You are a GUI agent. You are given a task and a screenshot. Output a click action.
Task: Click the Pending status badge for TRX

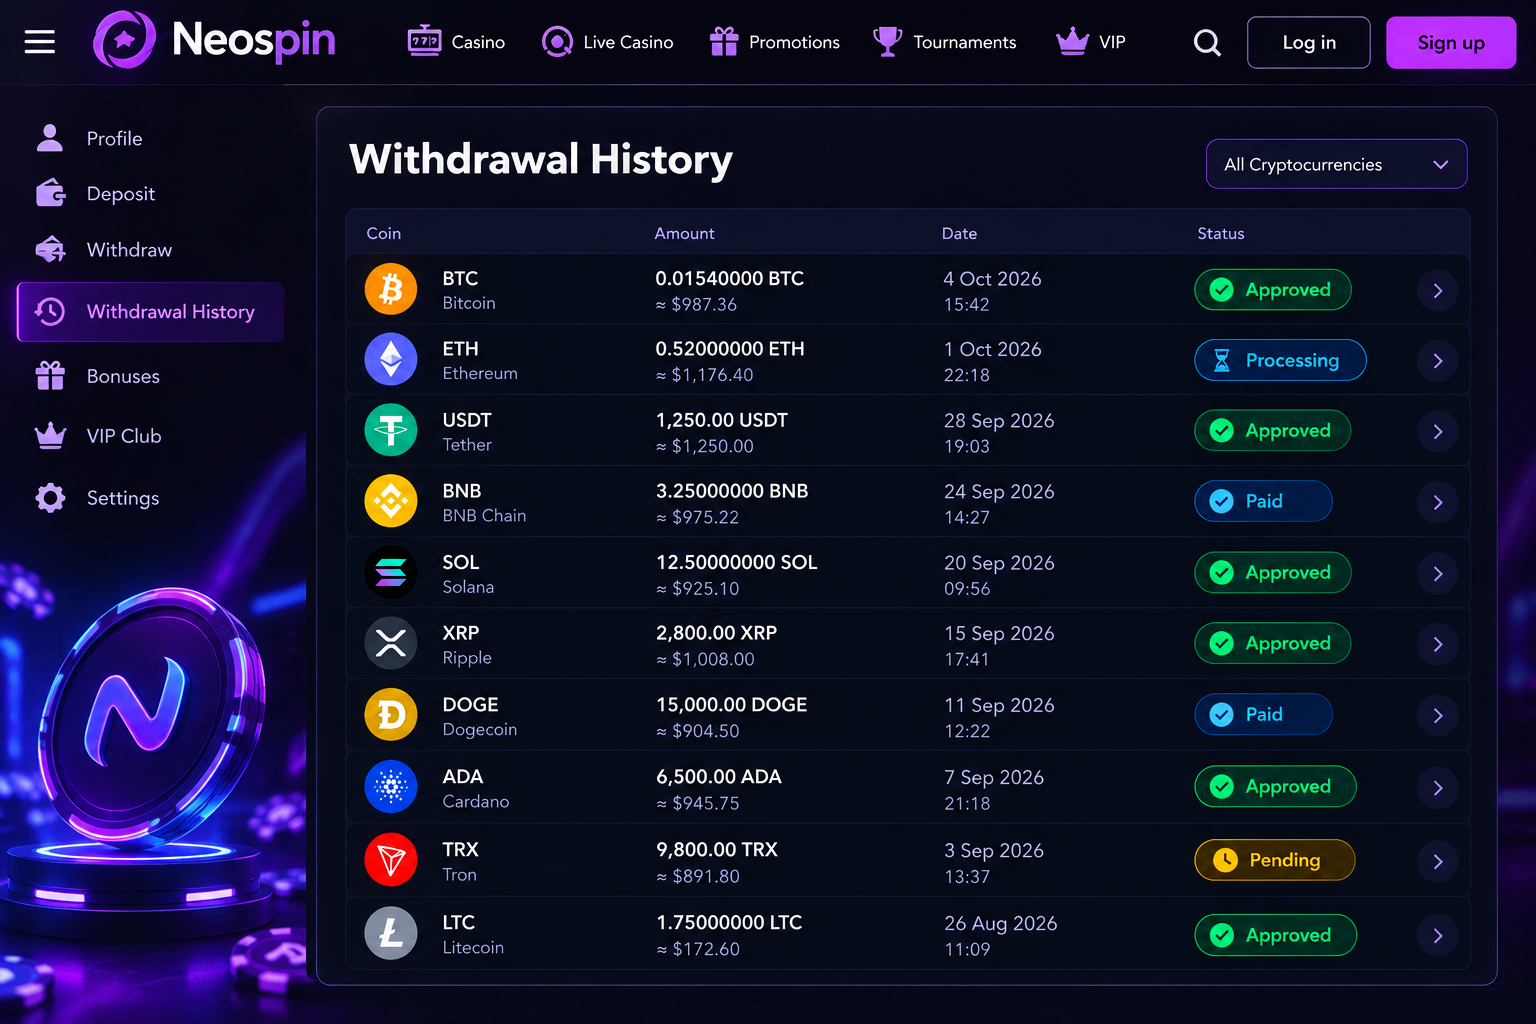[x=1275, y=860]
